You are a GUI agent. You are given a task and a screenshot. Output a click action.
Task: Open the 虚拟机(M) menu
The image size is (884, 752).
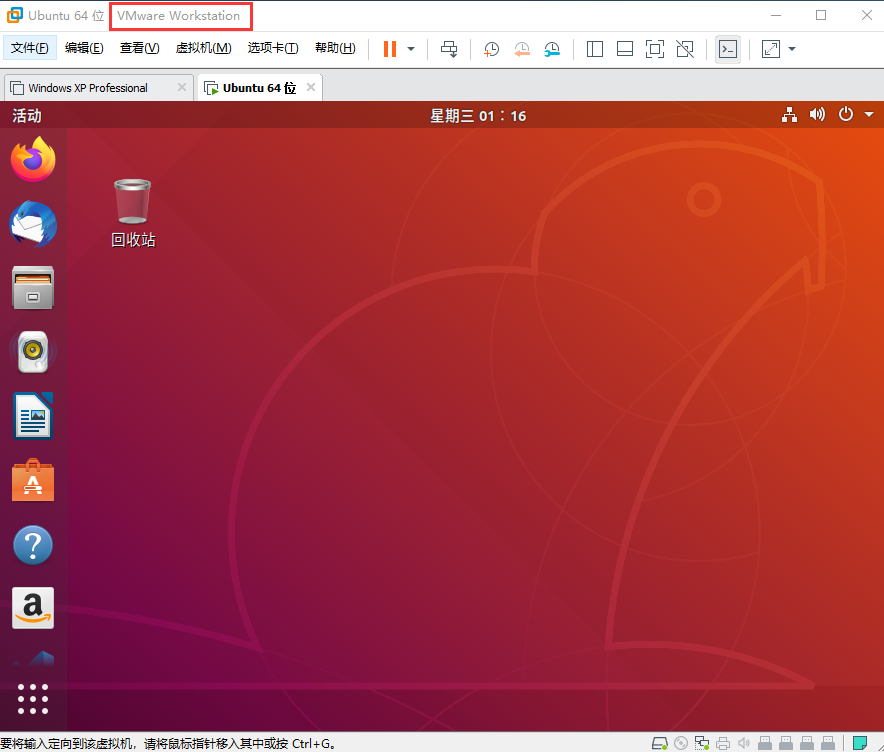pyautogui.click(x=205, y=48)
